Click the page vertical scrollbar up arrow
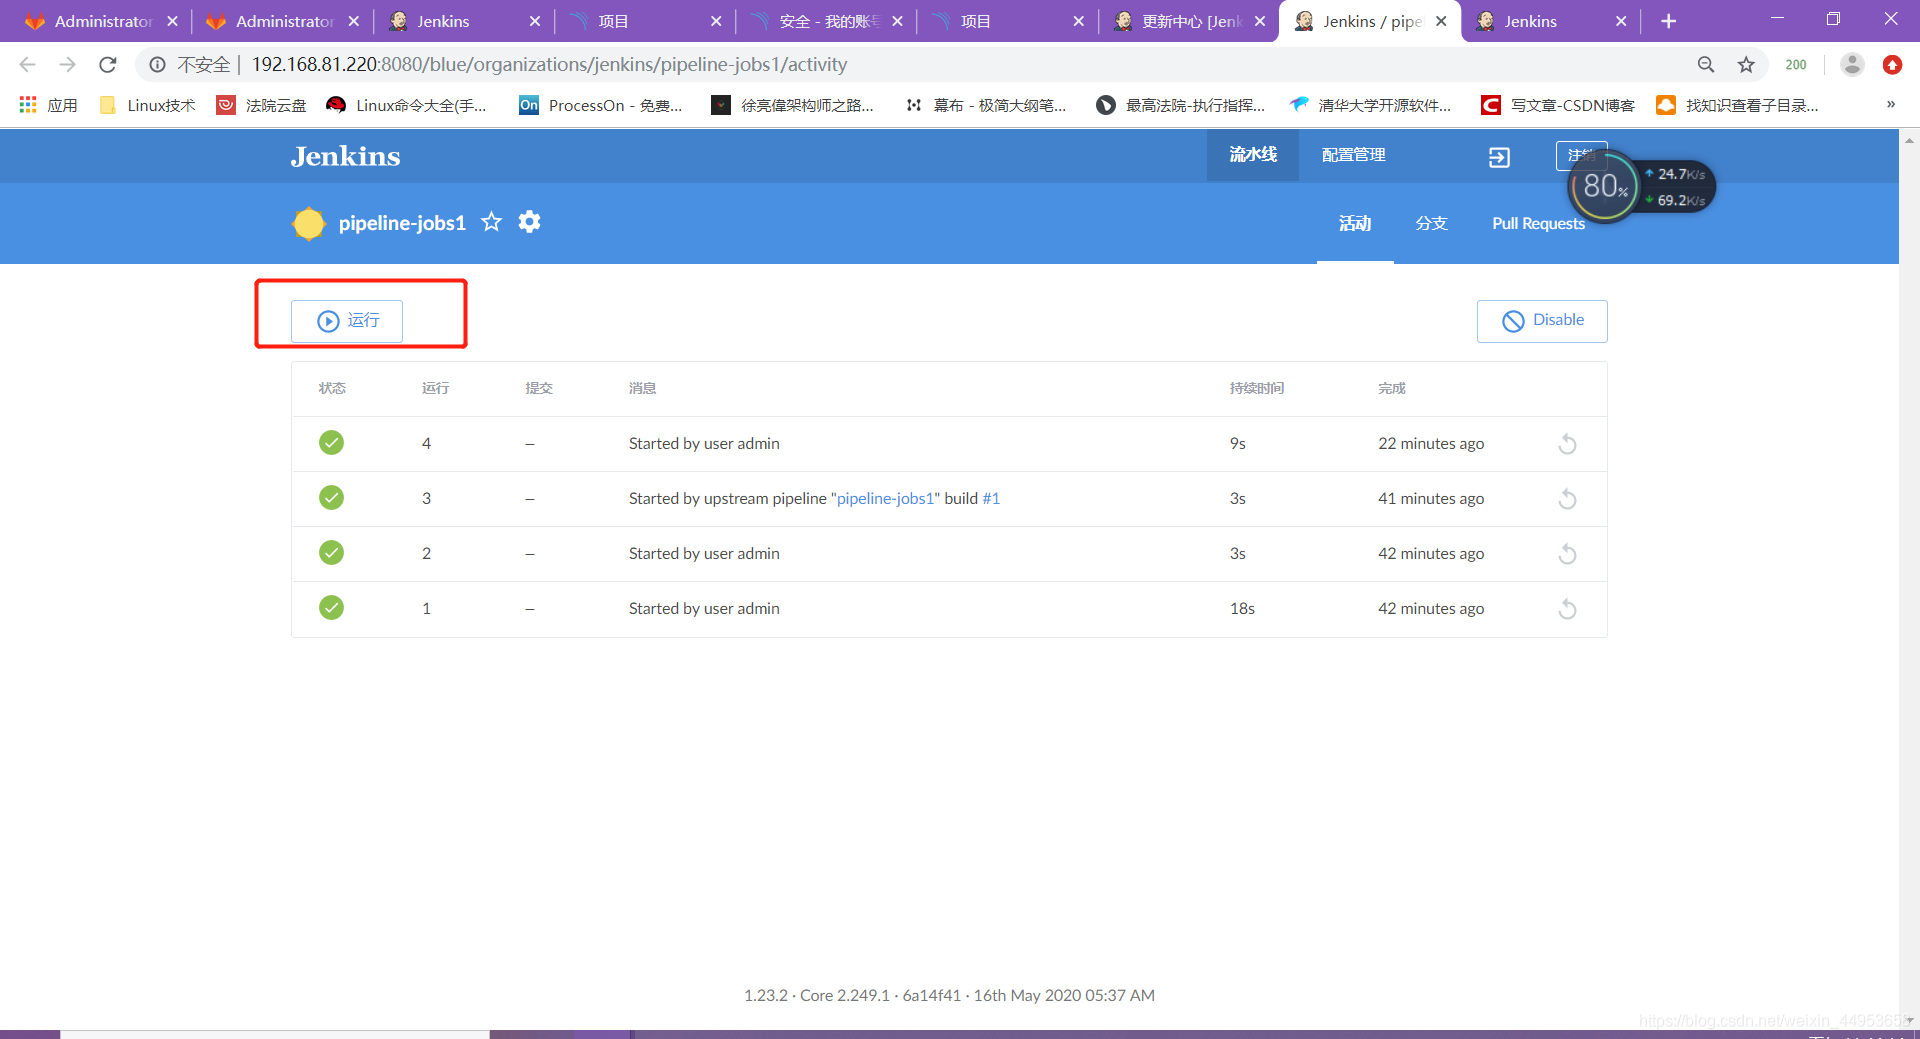This screenshot has height=1039, width=1920. point(1909,141)
